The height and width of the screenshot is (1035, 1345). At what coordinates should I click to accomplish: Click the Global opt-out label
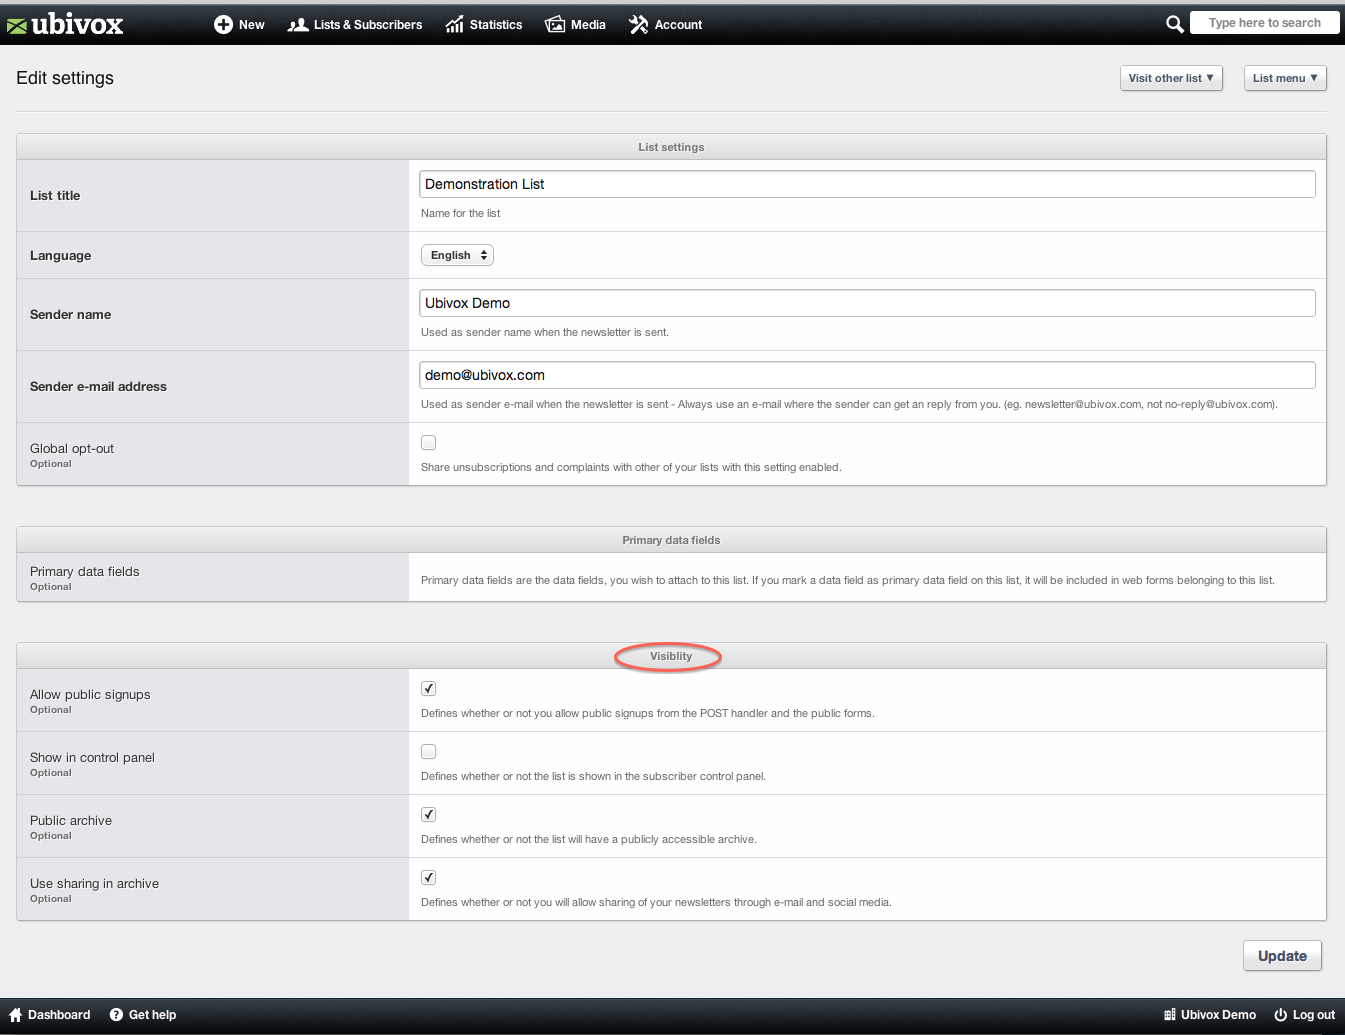(72, 449)
